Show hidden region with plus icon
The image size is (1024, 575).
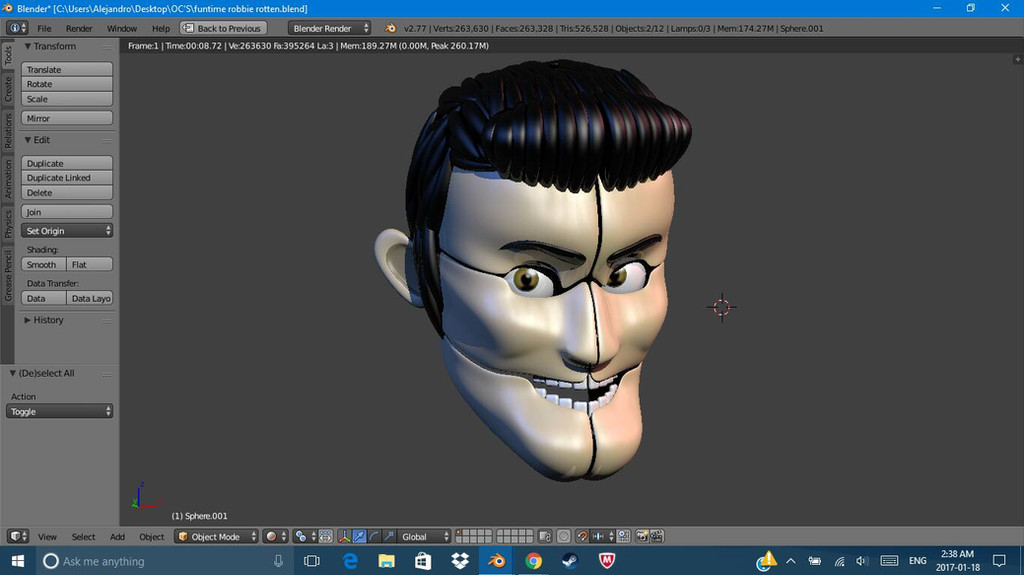(x=1017, y=59)
